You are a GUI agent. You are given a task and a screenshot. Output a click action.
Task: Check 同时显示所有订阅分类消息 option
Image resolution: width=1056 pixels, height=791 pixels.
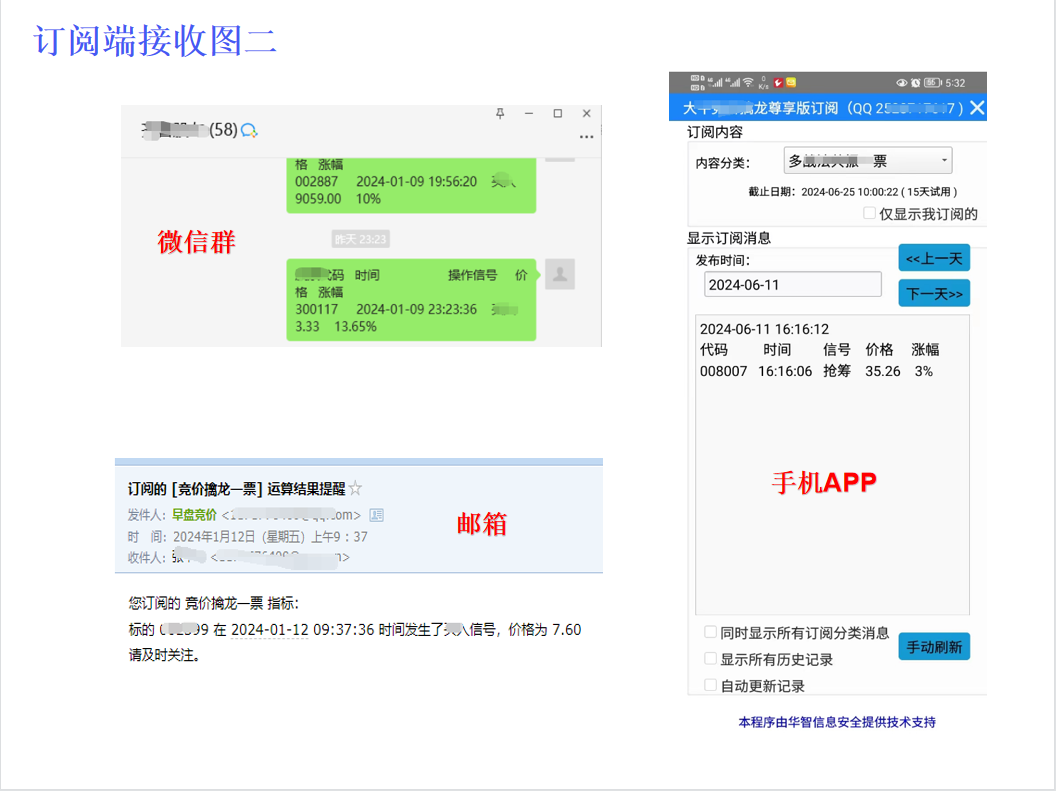tap(710, 632)
